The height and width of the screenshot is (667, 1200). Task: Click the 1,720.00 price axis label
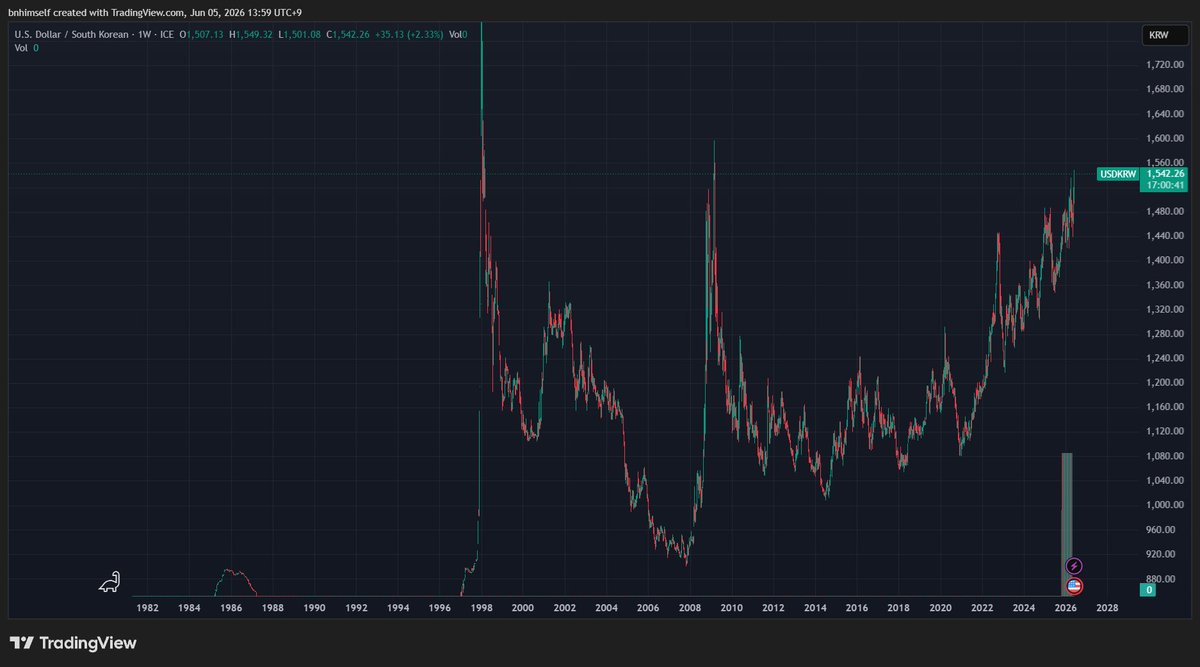[x=1164, y=64]
